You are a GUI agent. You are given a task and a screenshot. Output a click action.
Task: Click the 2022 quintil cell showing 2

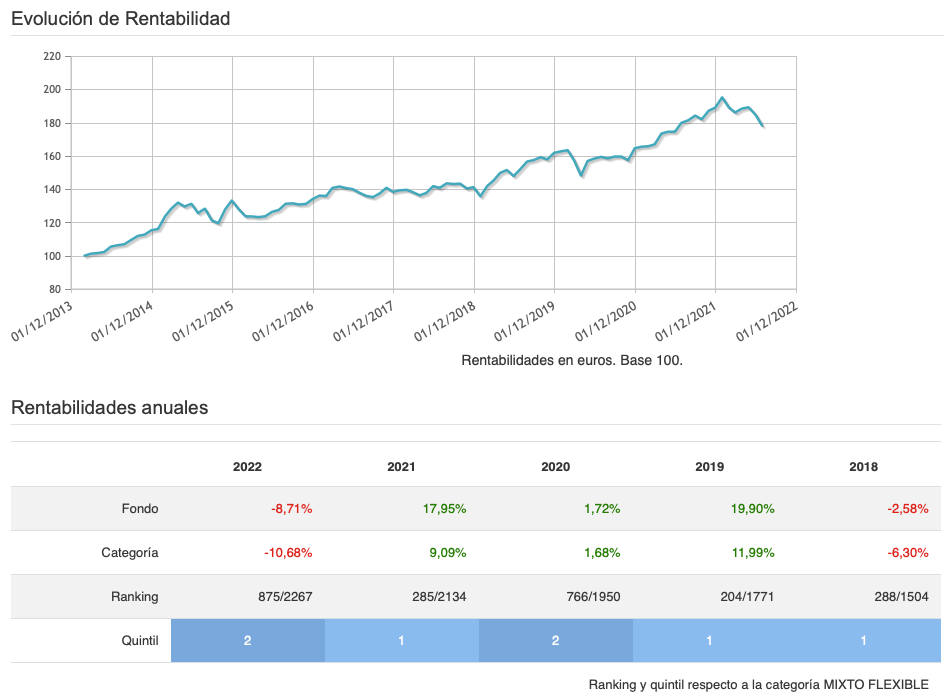(248, 640)
